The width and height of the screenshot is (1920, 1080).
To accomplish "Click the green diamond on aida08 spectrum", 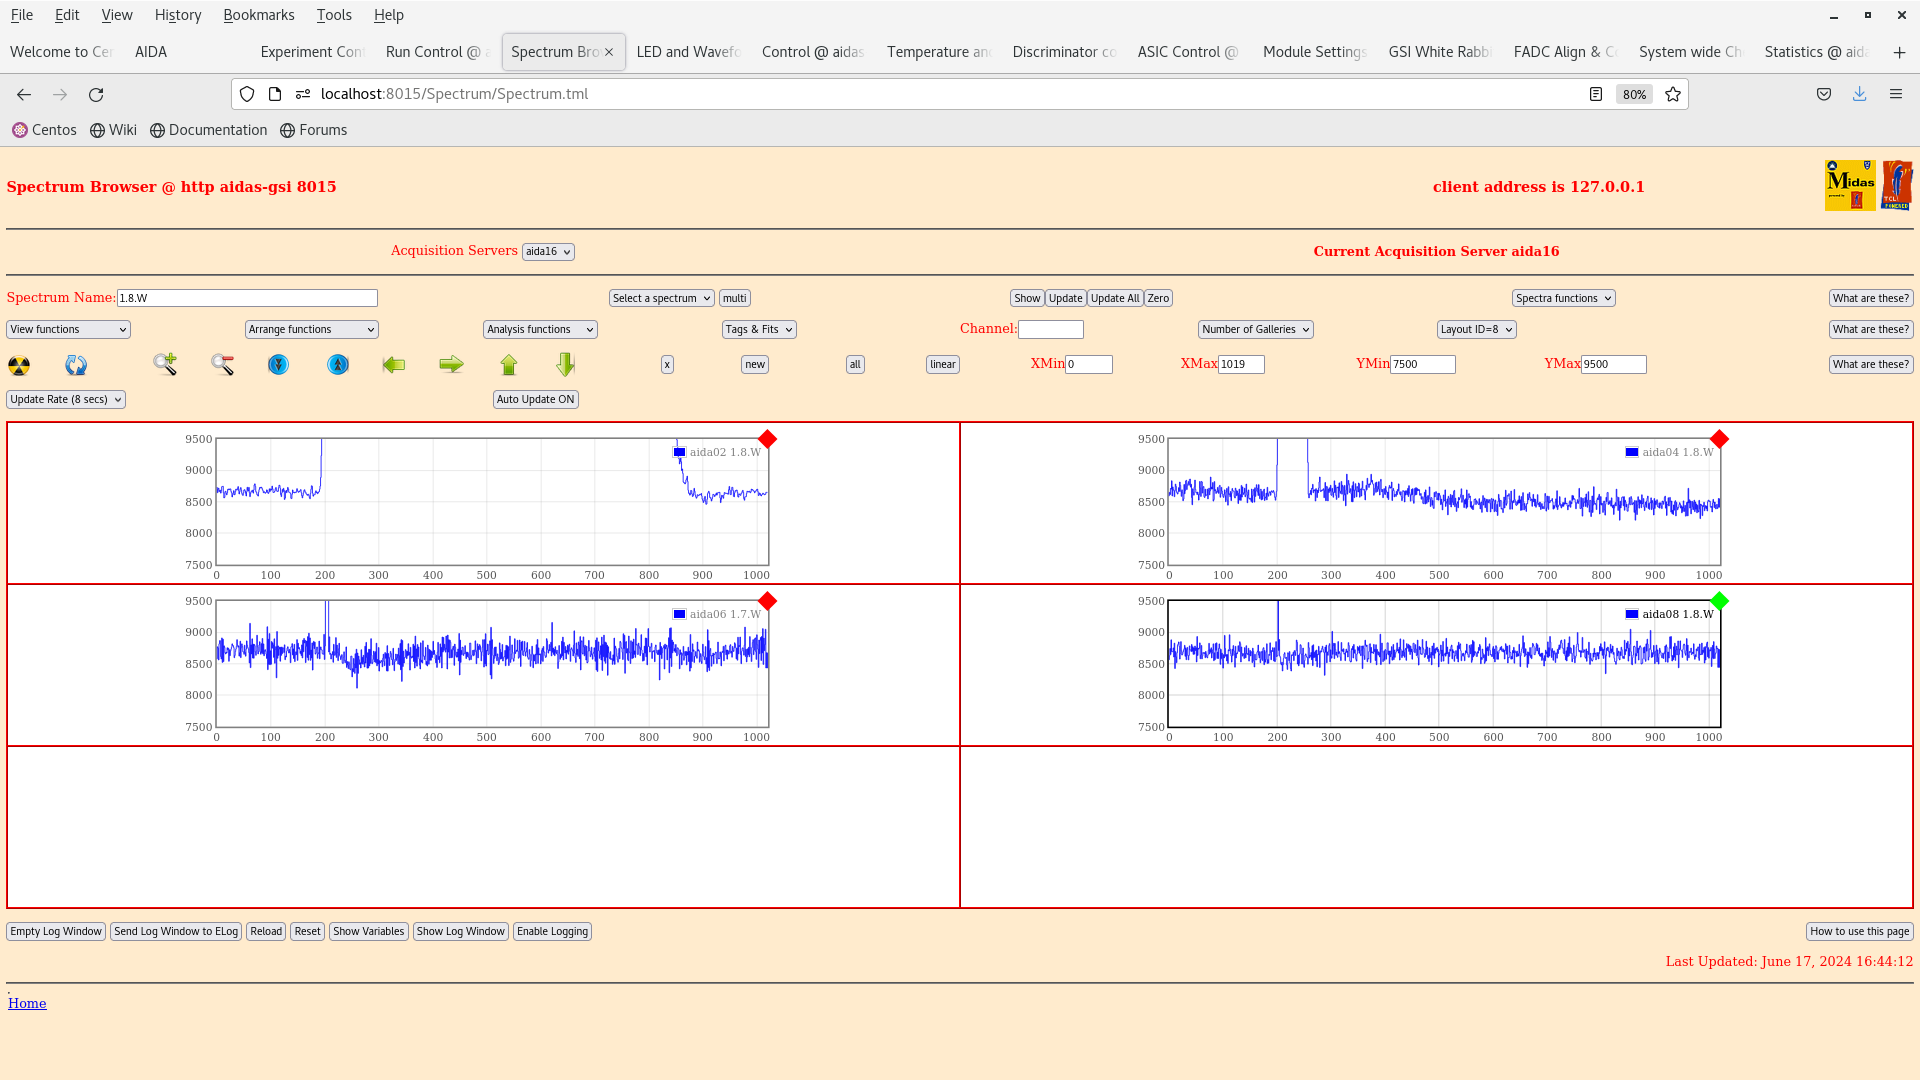I will pos(1719,601).
